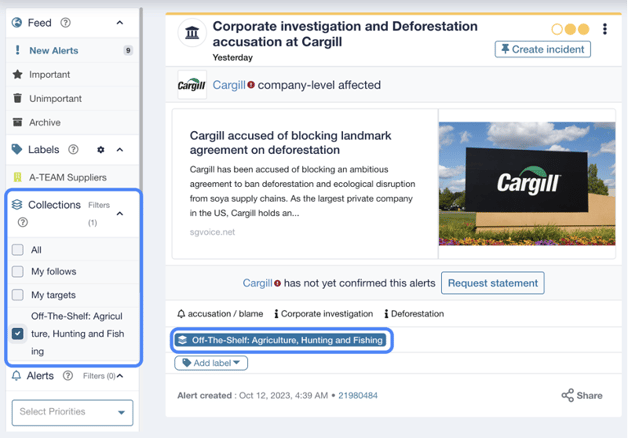Image resolution: width=628 pixels, height=438 pixels.
Task: Click the Yesterday timestamp text
Action: [233, 58]
